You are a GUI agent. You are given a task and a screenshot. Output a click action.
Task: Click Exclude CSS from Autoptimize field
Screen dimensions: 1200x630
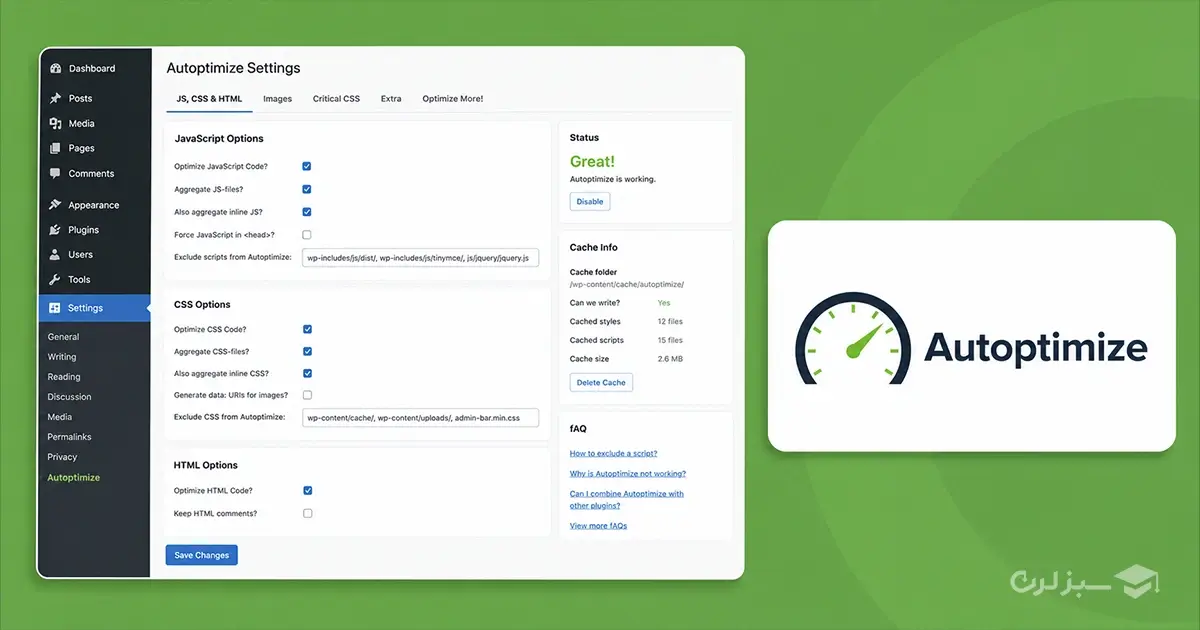420,417
